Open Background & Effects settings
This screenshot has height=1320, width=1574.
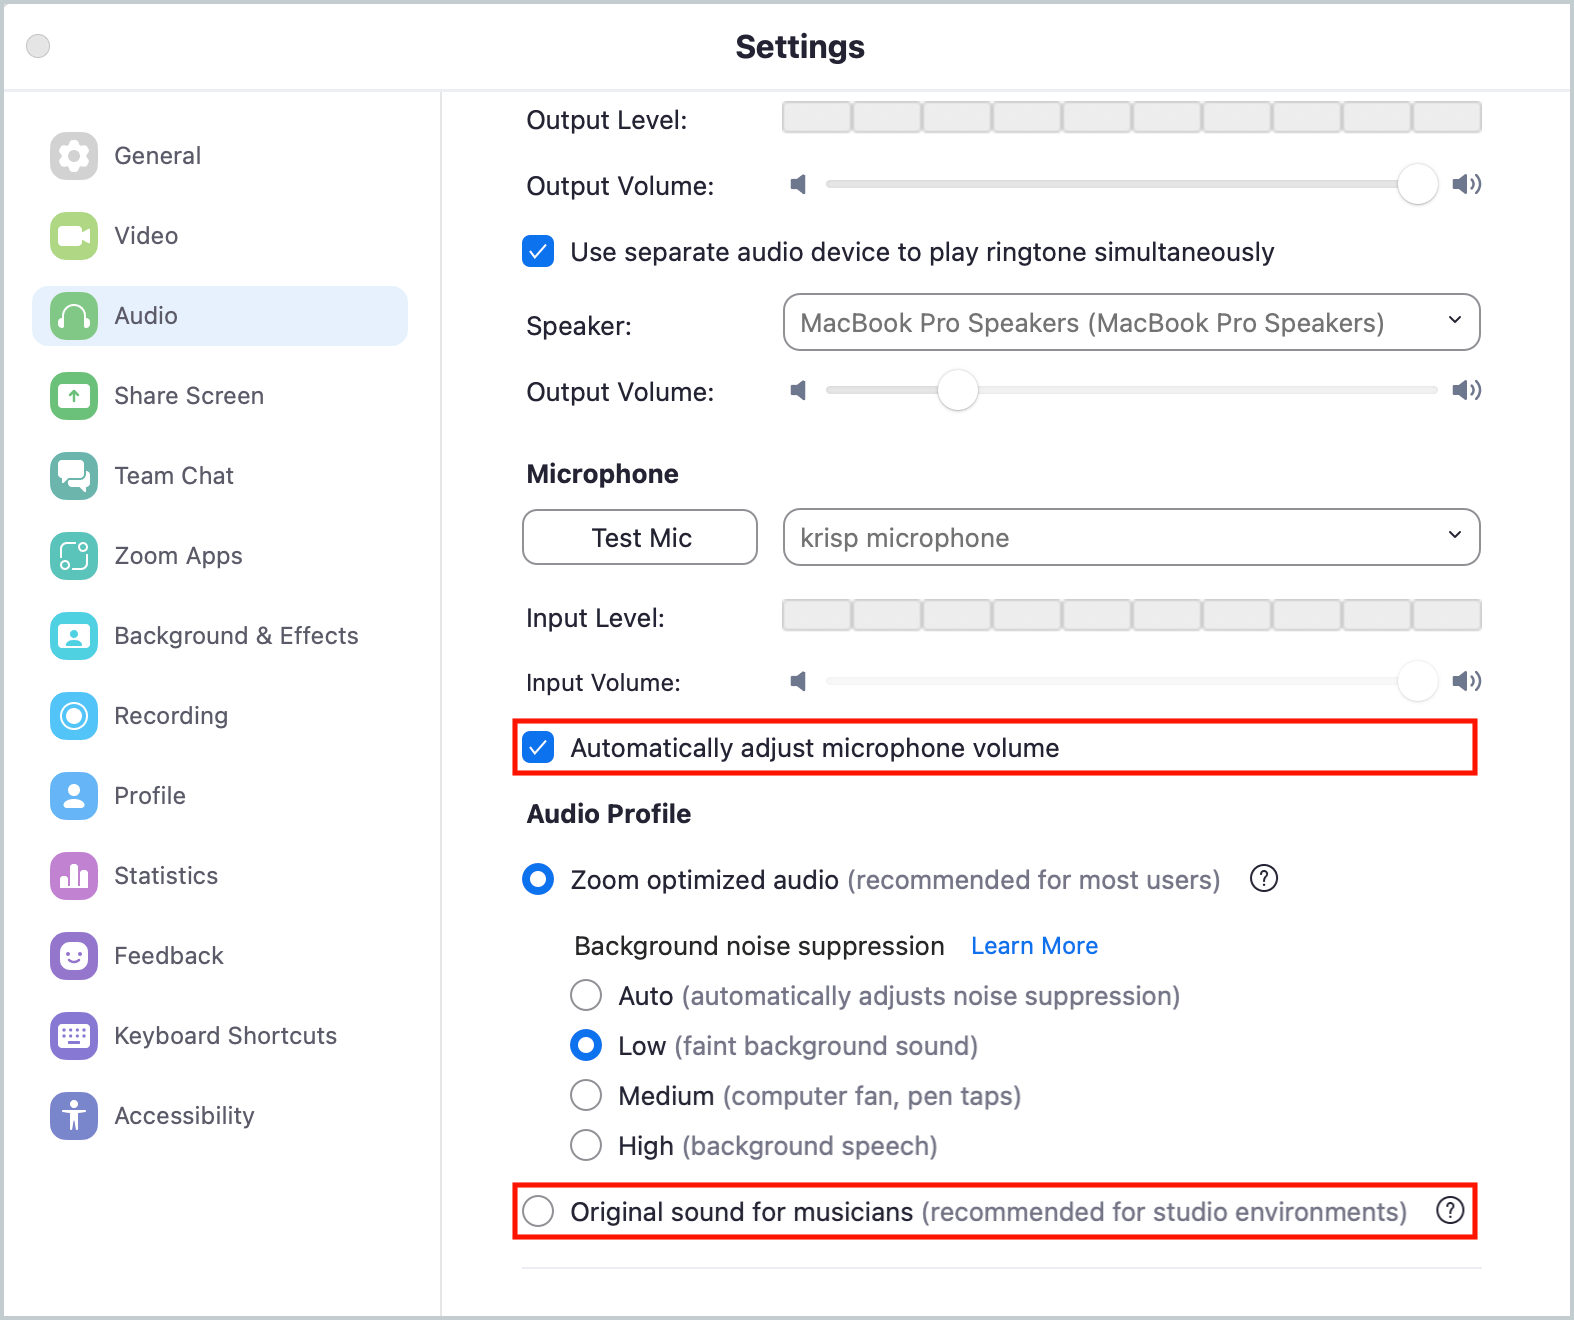pyautogui.click(x=220, y=636)
